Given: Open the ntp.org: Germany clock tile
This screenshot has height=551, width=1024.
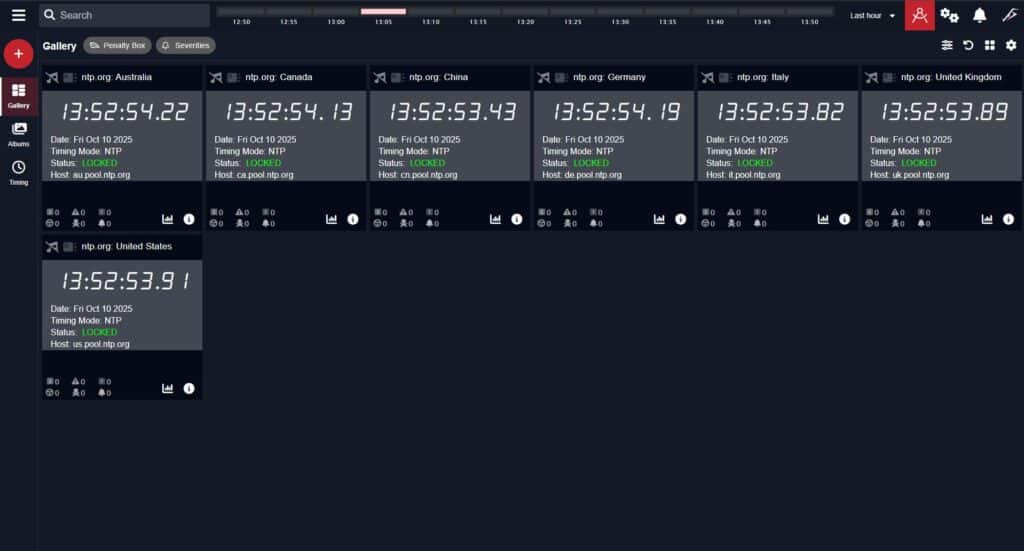Looking at the screenshot, I should point(613,135).
